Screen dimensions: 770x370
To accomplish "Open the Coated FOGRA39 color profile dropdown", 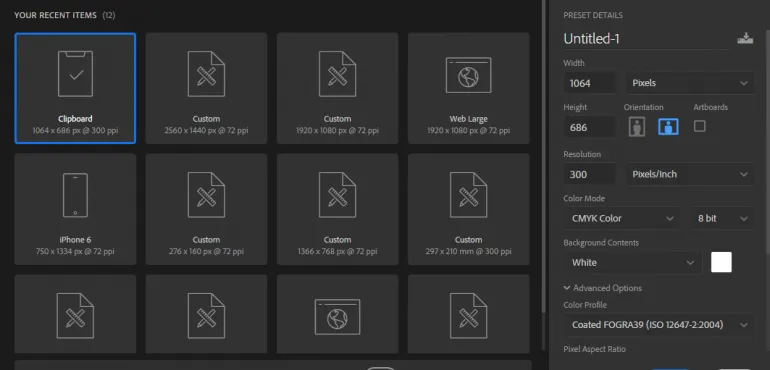I will tap(659, 325).
